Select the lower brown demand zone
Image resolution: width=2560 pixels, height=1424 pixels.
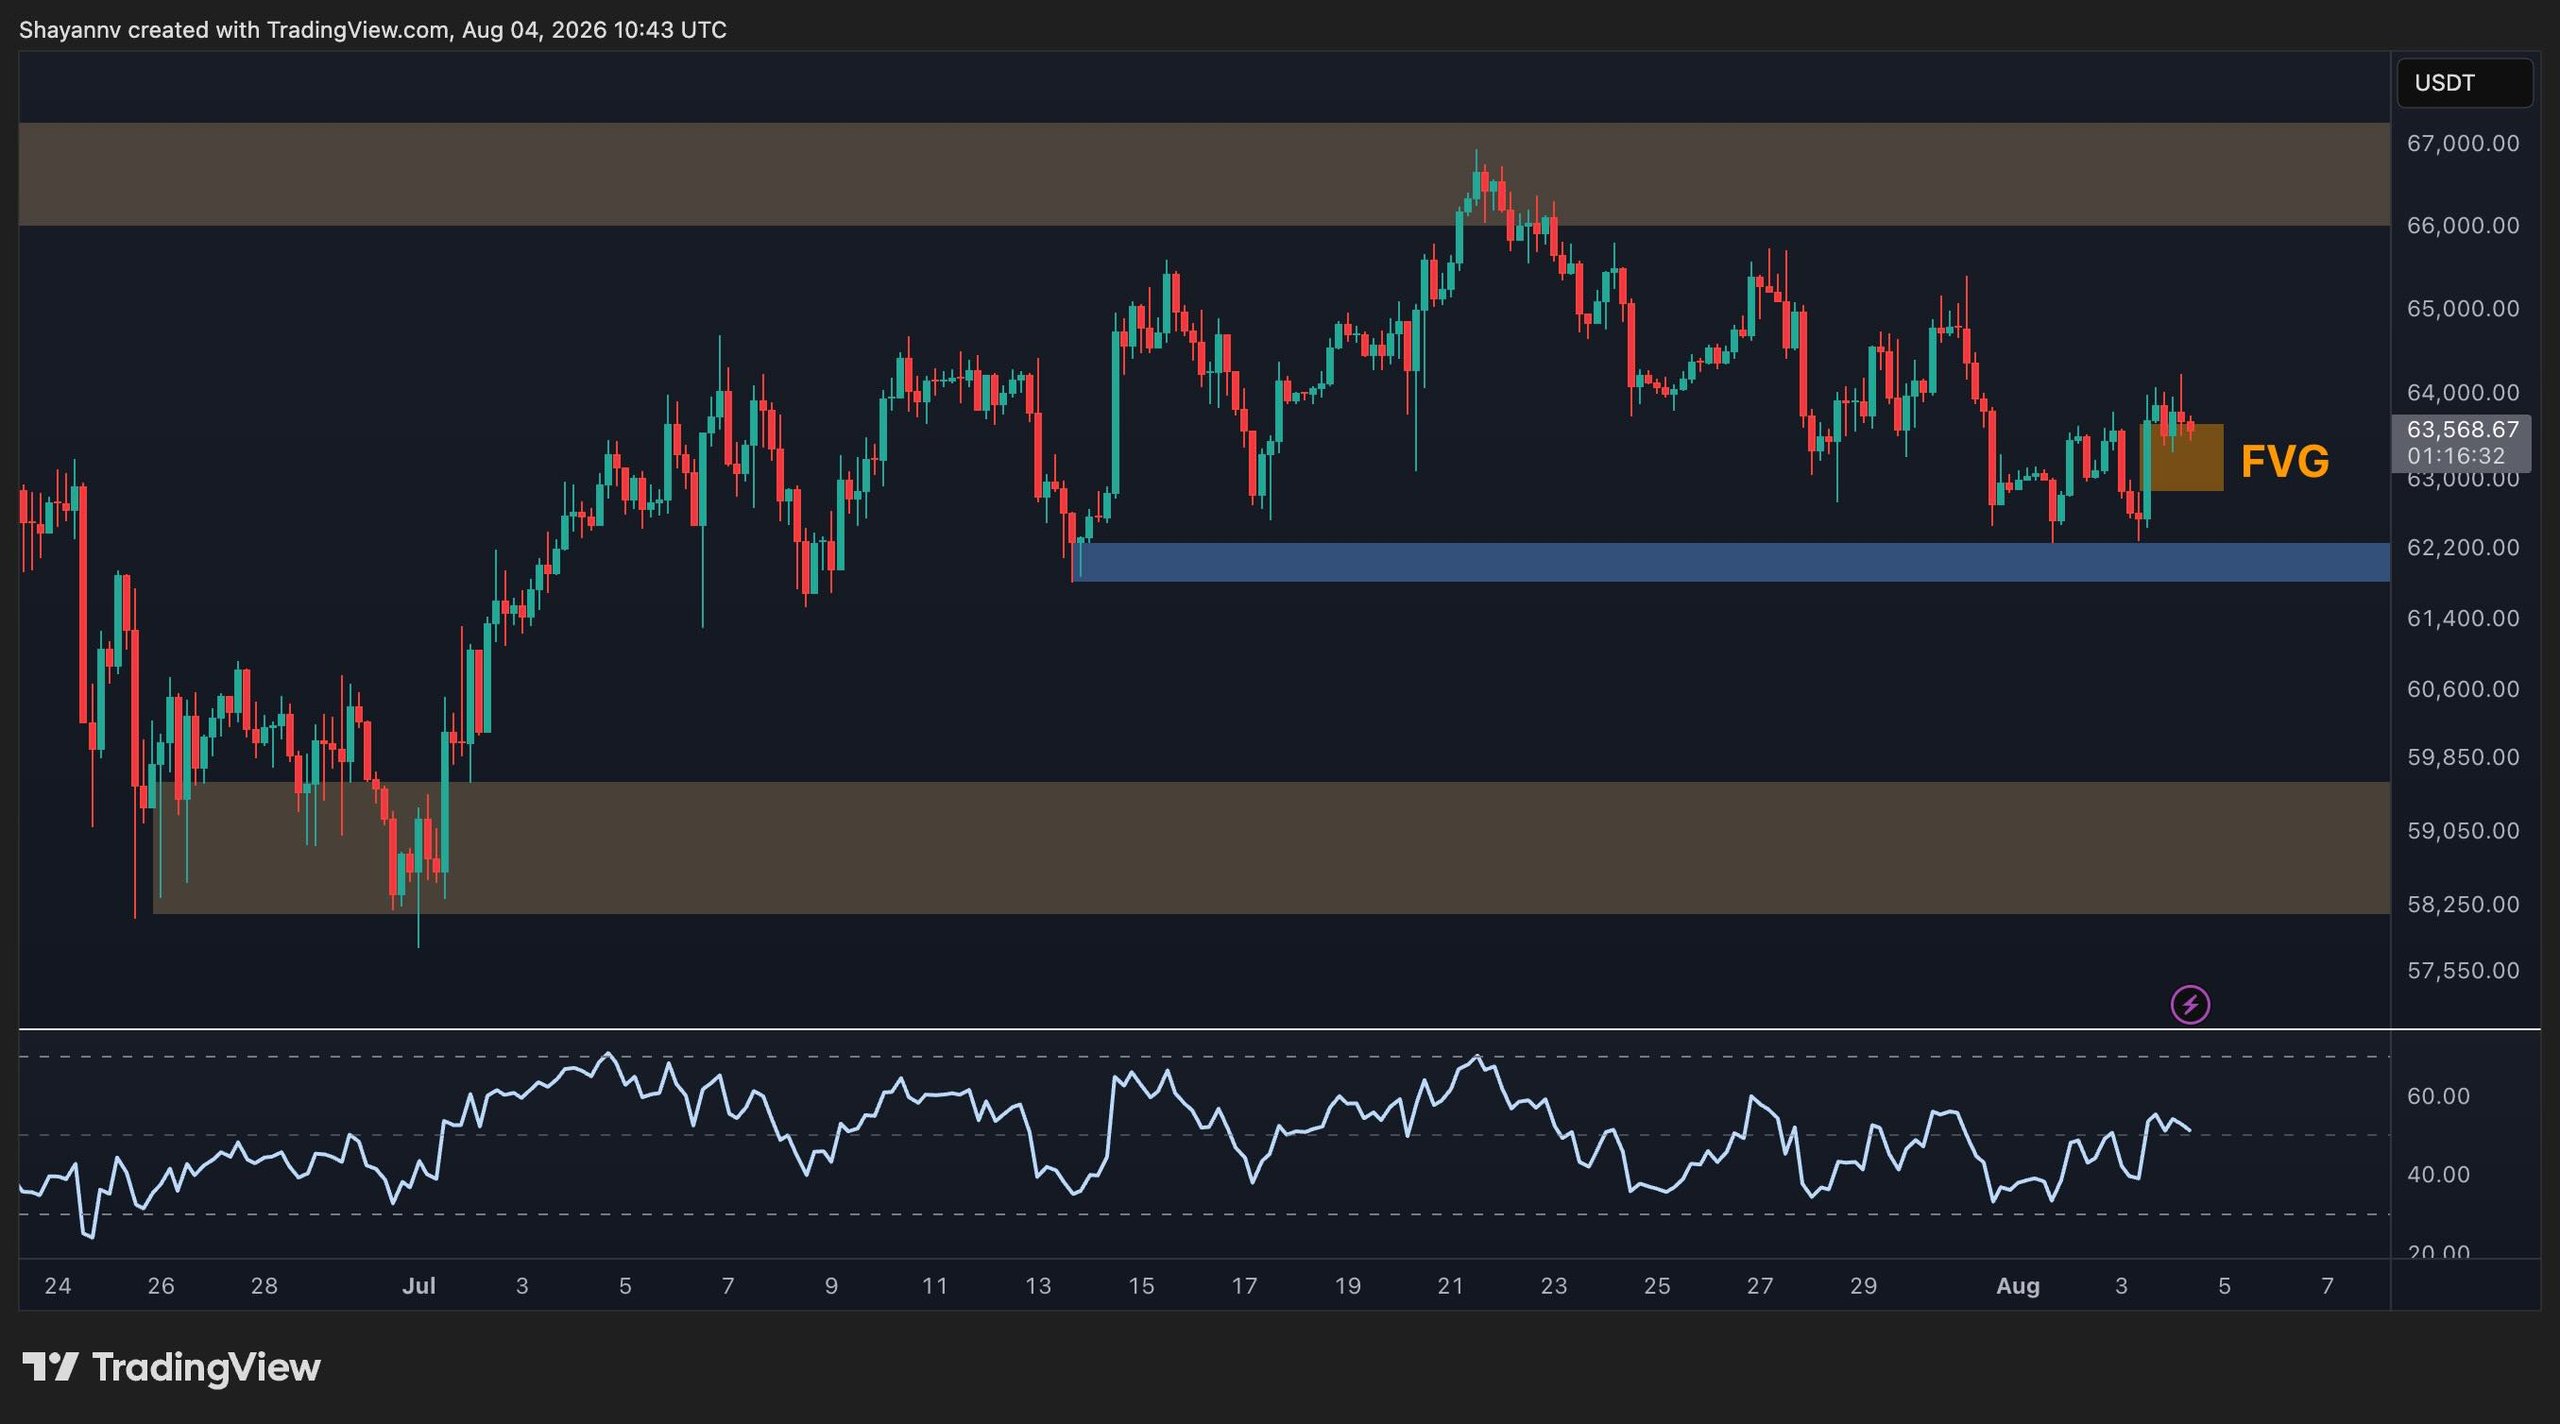[x=1271, y=847]
